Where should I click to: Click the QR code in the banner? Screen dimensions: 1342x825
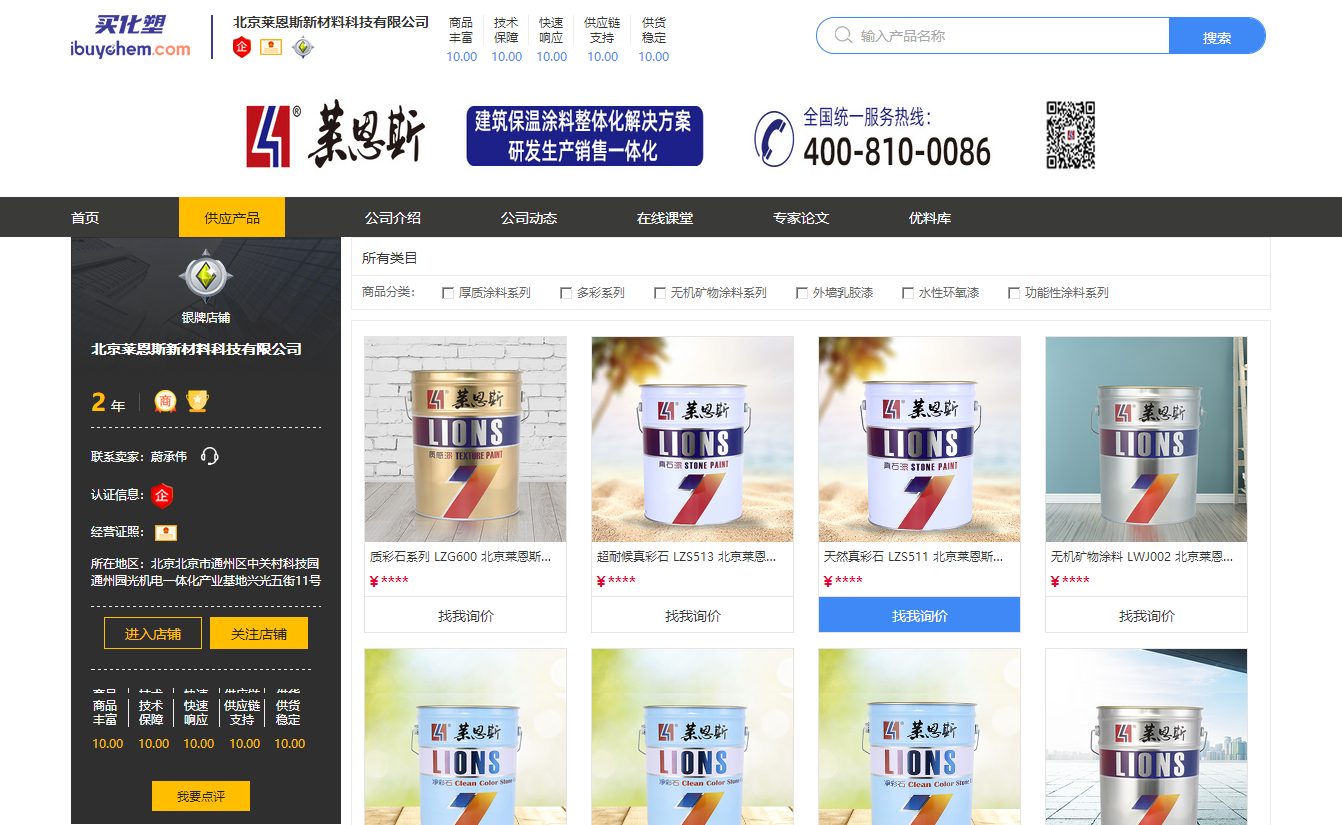pyautogui.click(x=1071, y=135)
